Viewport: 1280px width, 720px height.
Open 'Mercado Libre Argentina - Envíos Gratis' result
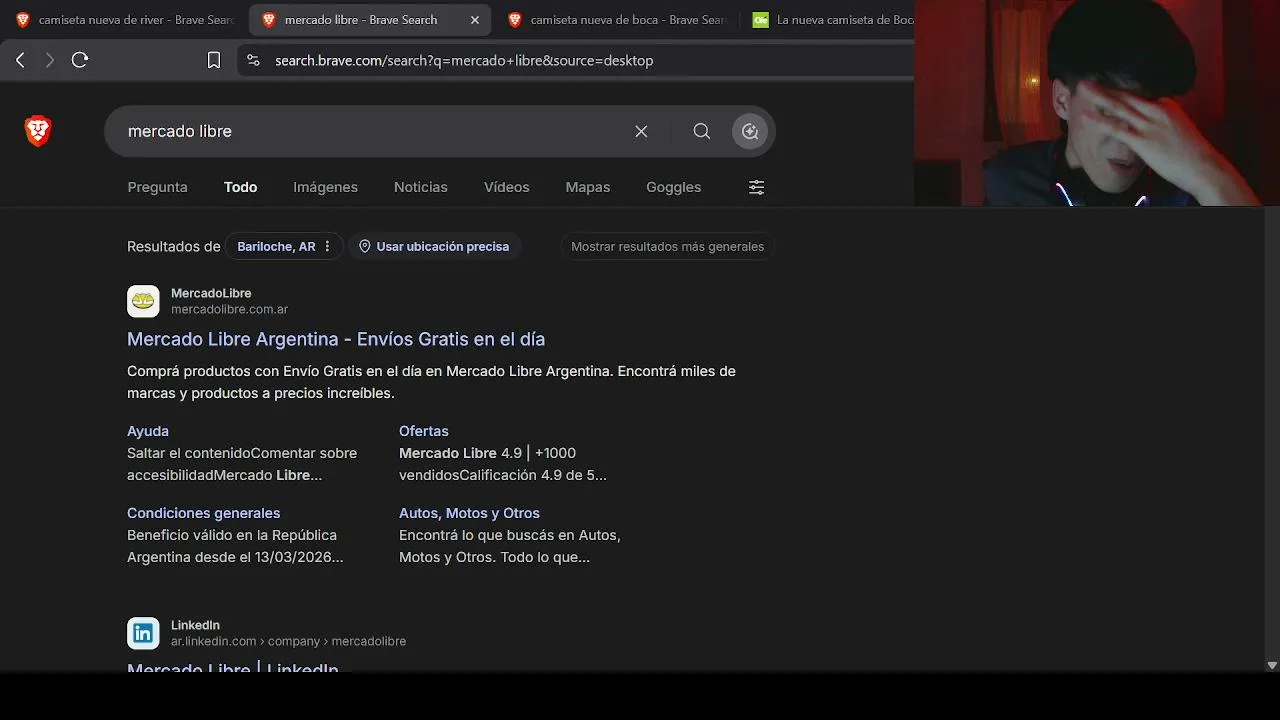pos(336,339)
